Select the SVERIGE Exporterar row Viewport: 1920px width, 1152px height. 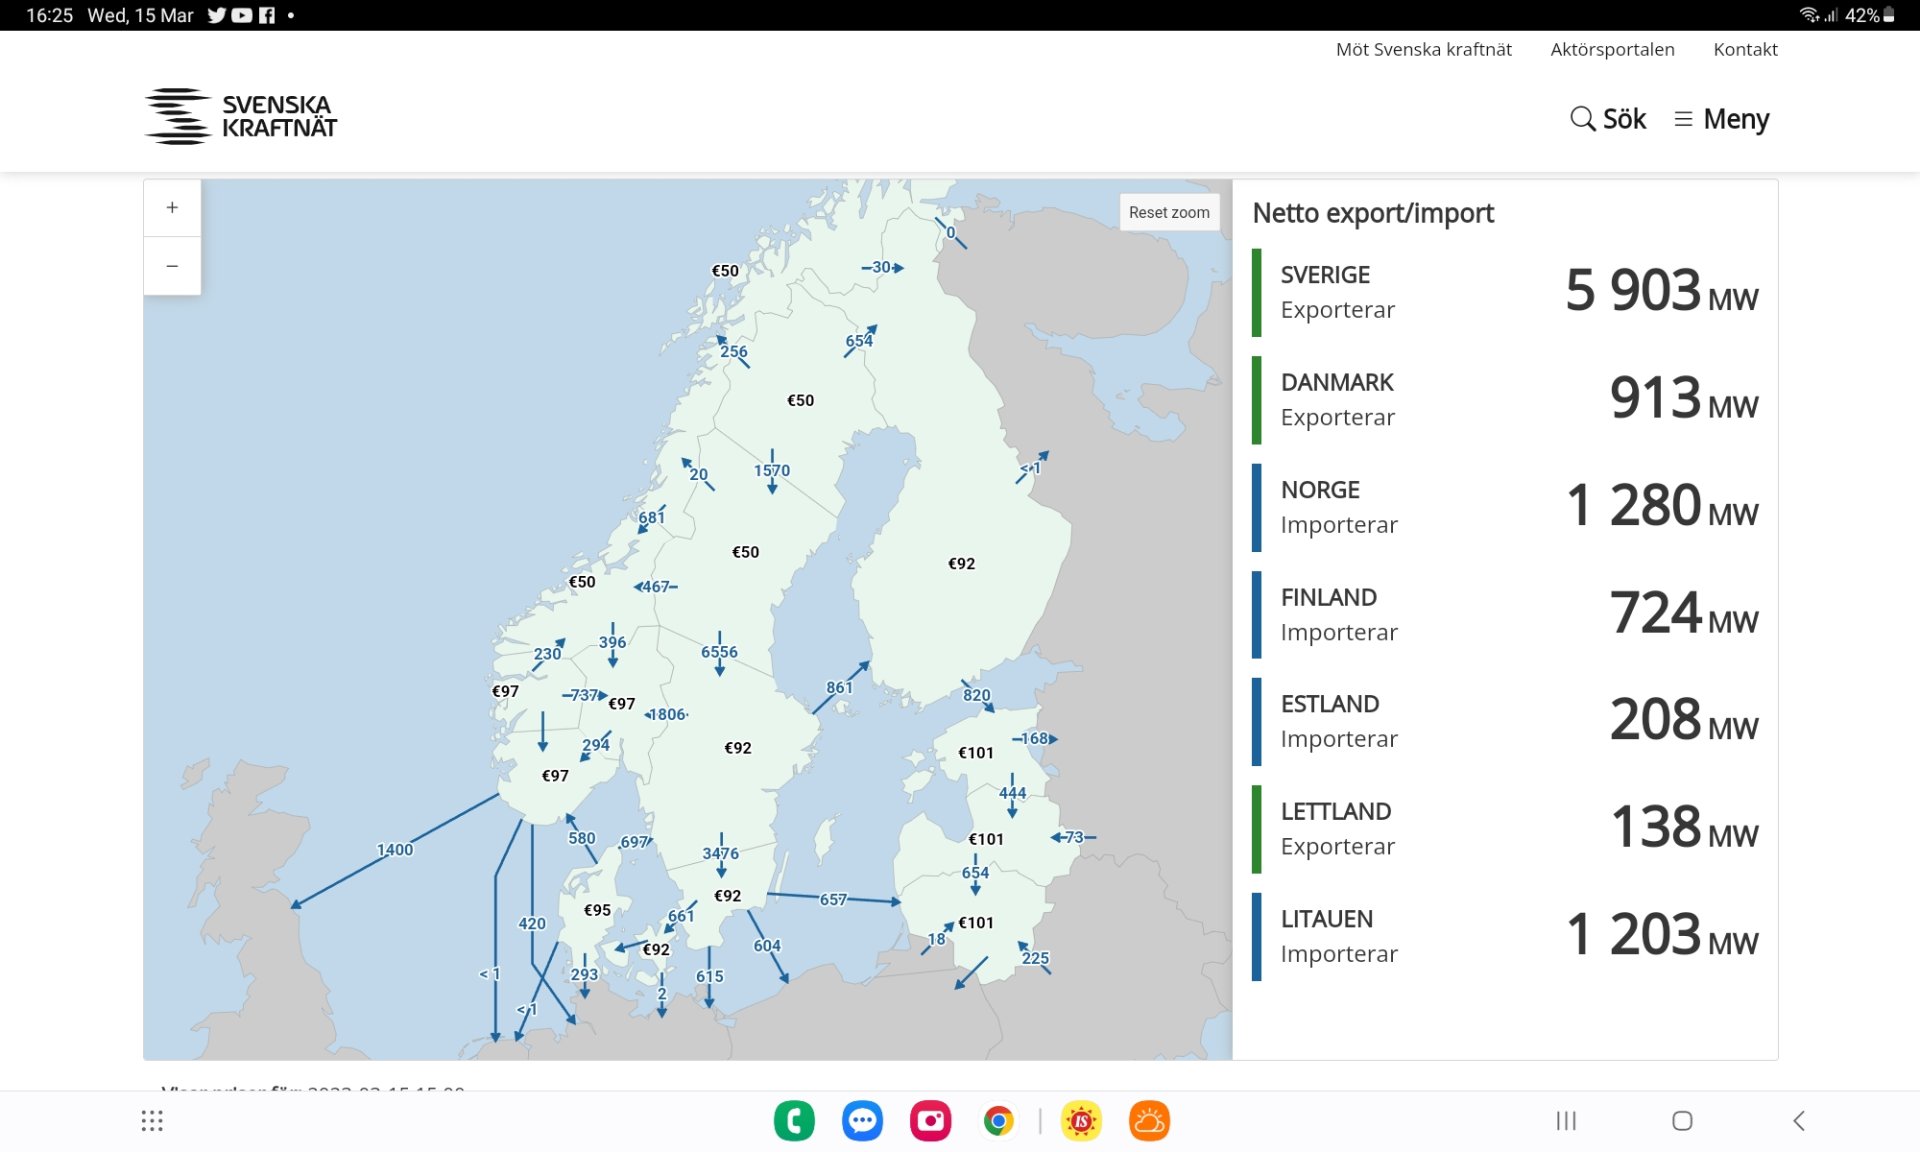(1505, 292)
